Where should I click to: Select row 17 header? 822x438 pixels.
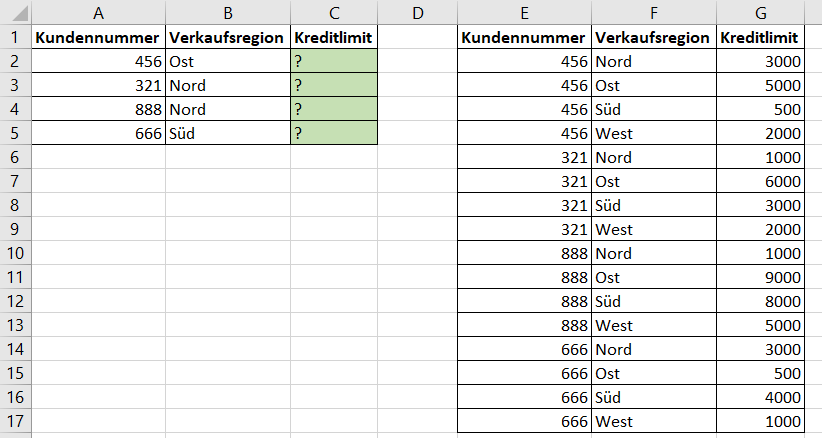pyautogui.click(x=16, y=421)
